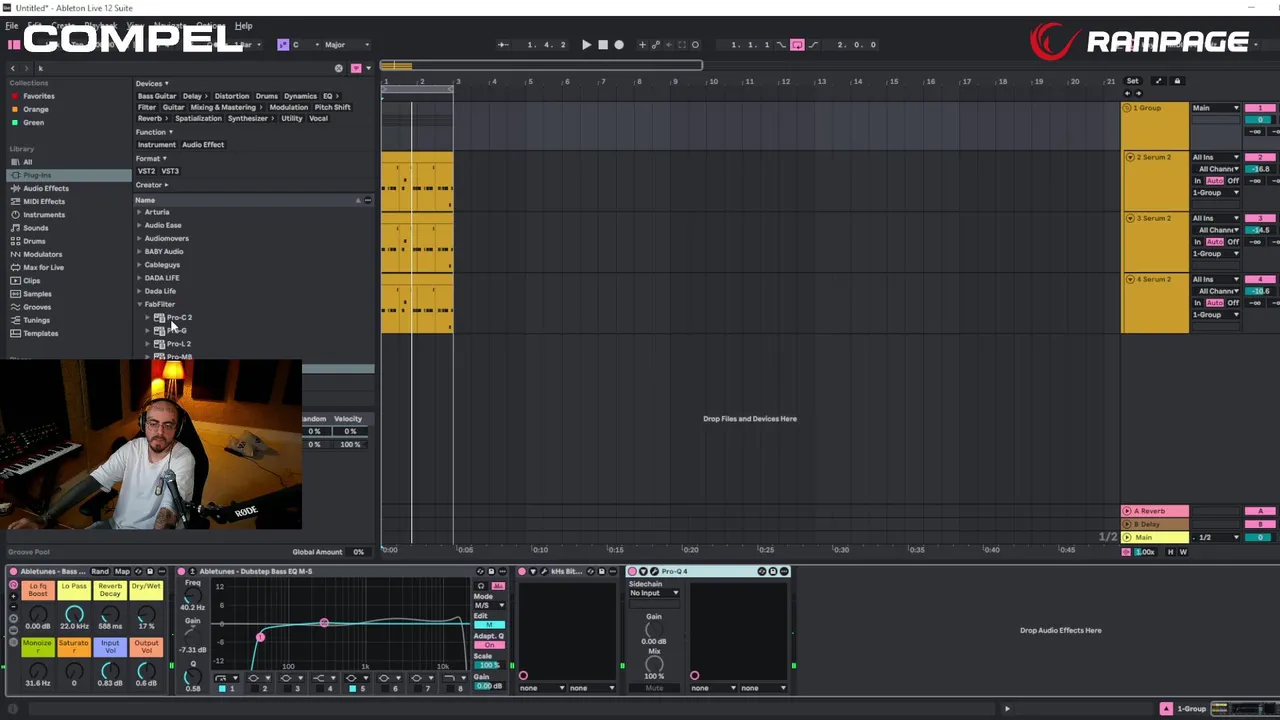Viewport: 1280px width, 720px height.
Task: Click the pink browser filter toggle icon
Action: pos(355,68)
